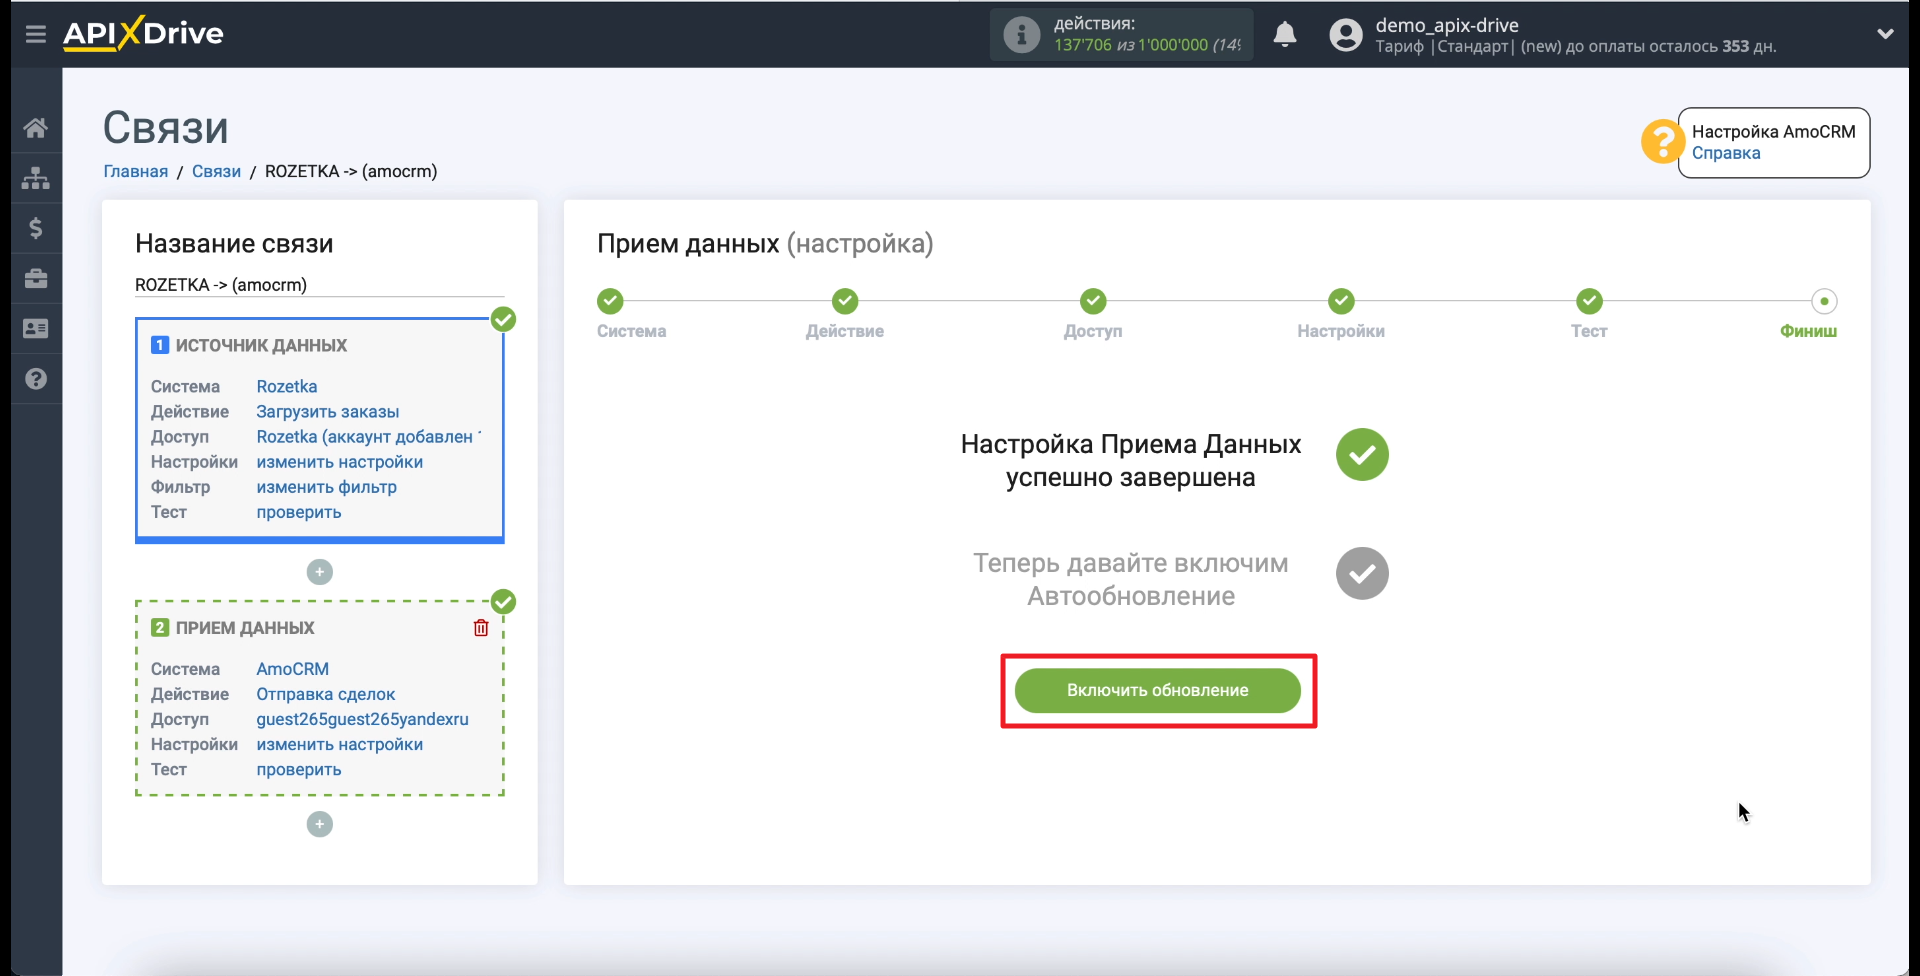Click Загрузить заказы action link

pyautogui.click(x=328, y=411)
